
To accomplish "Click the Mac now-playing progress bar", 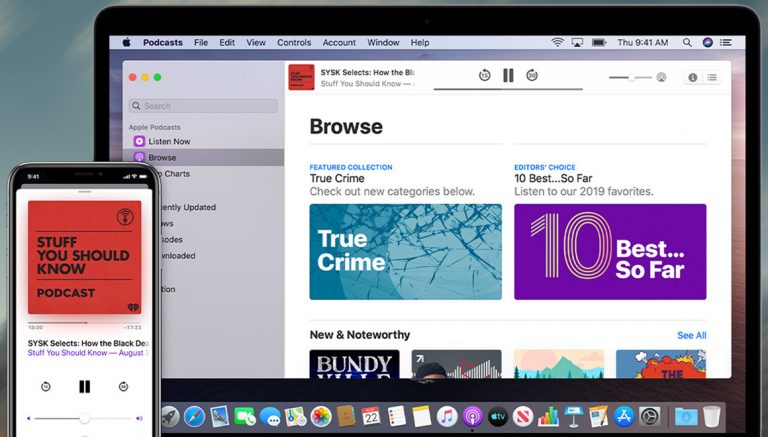I will click(508, 90).
